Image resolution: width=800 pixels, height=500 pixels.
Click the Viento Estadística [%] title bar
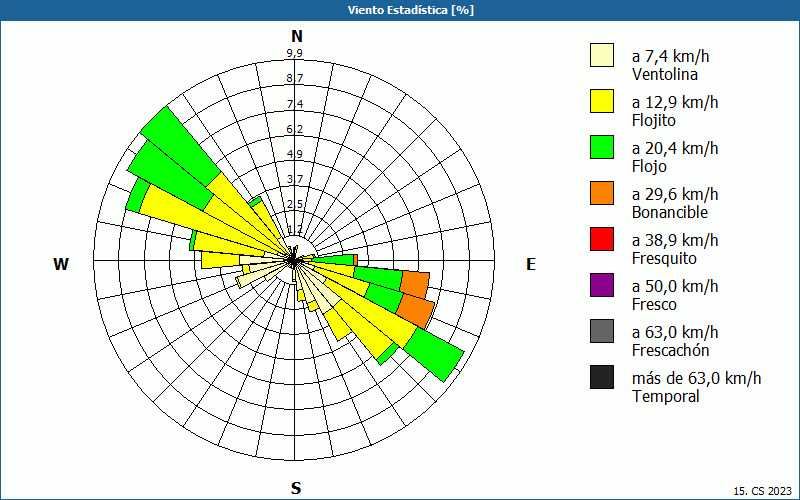click(x=400, y=10)
